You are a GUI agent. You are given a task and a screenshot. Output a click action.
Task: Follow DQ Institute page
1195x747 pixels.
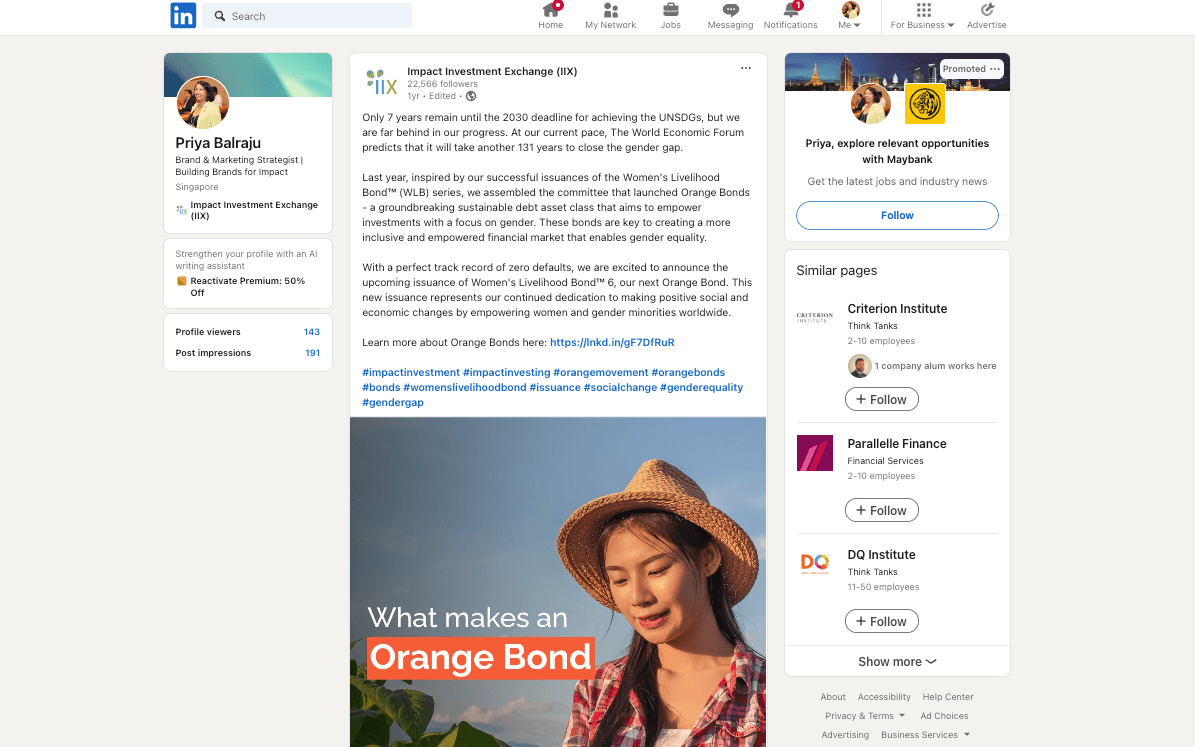coord(882,621)
